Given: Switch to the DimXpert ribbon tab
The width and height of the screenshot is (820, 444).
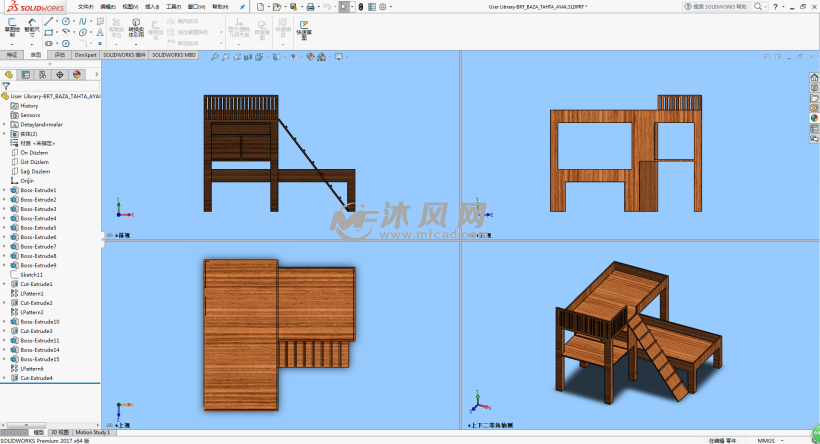Looking at the screenshot, I should 86,55.
